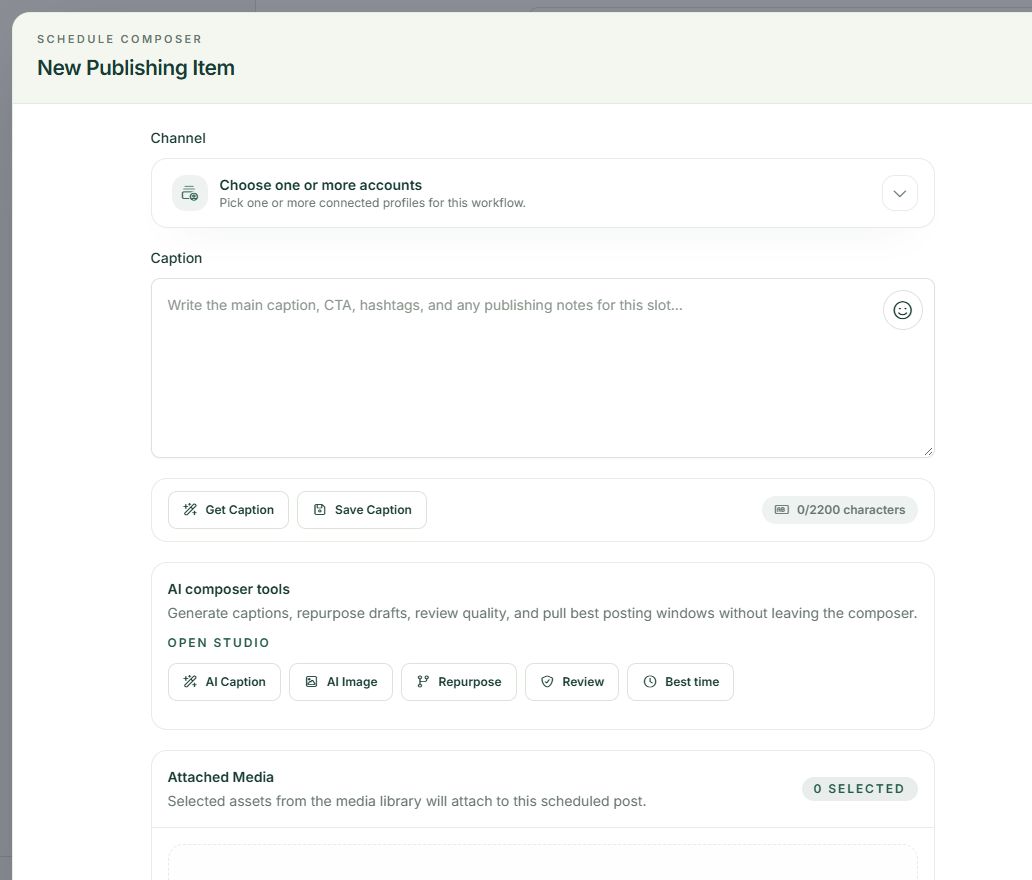Click the shield check icon on Review

[x=547, y=682]
